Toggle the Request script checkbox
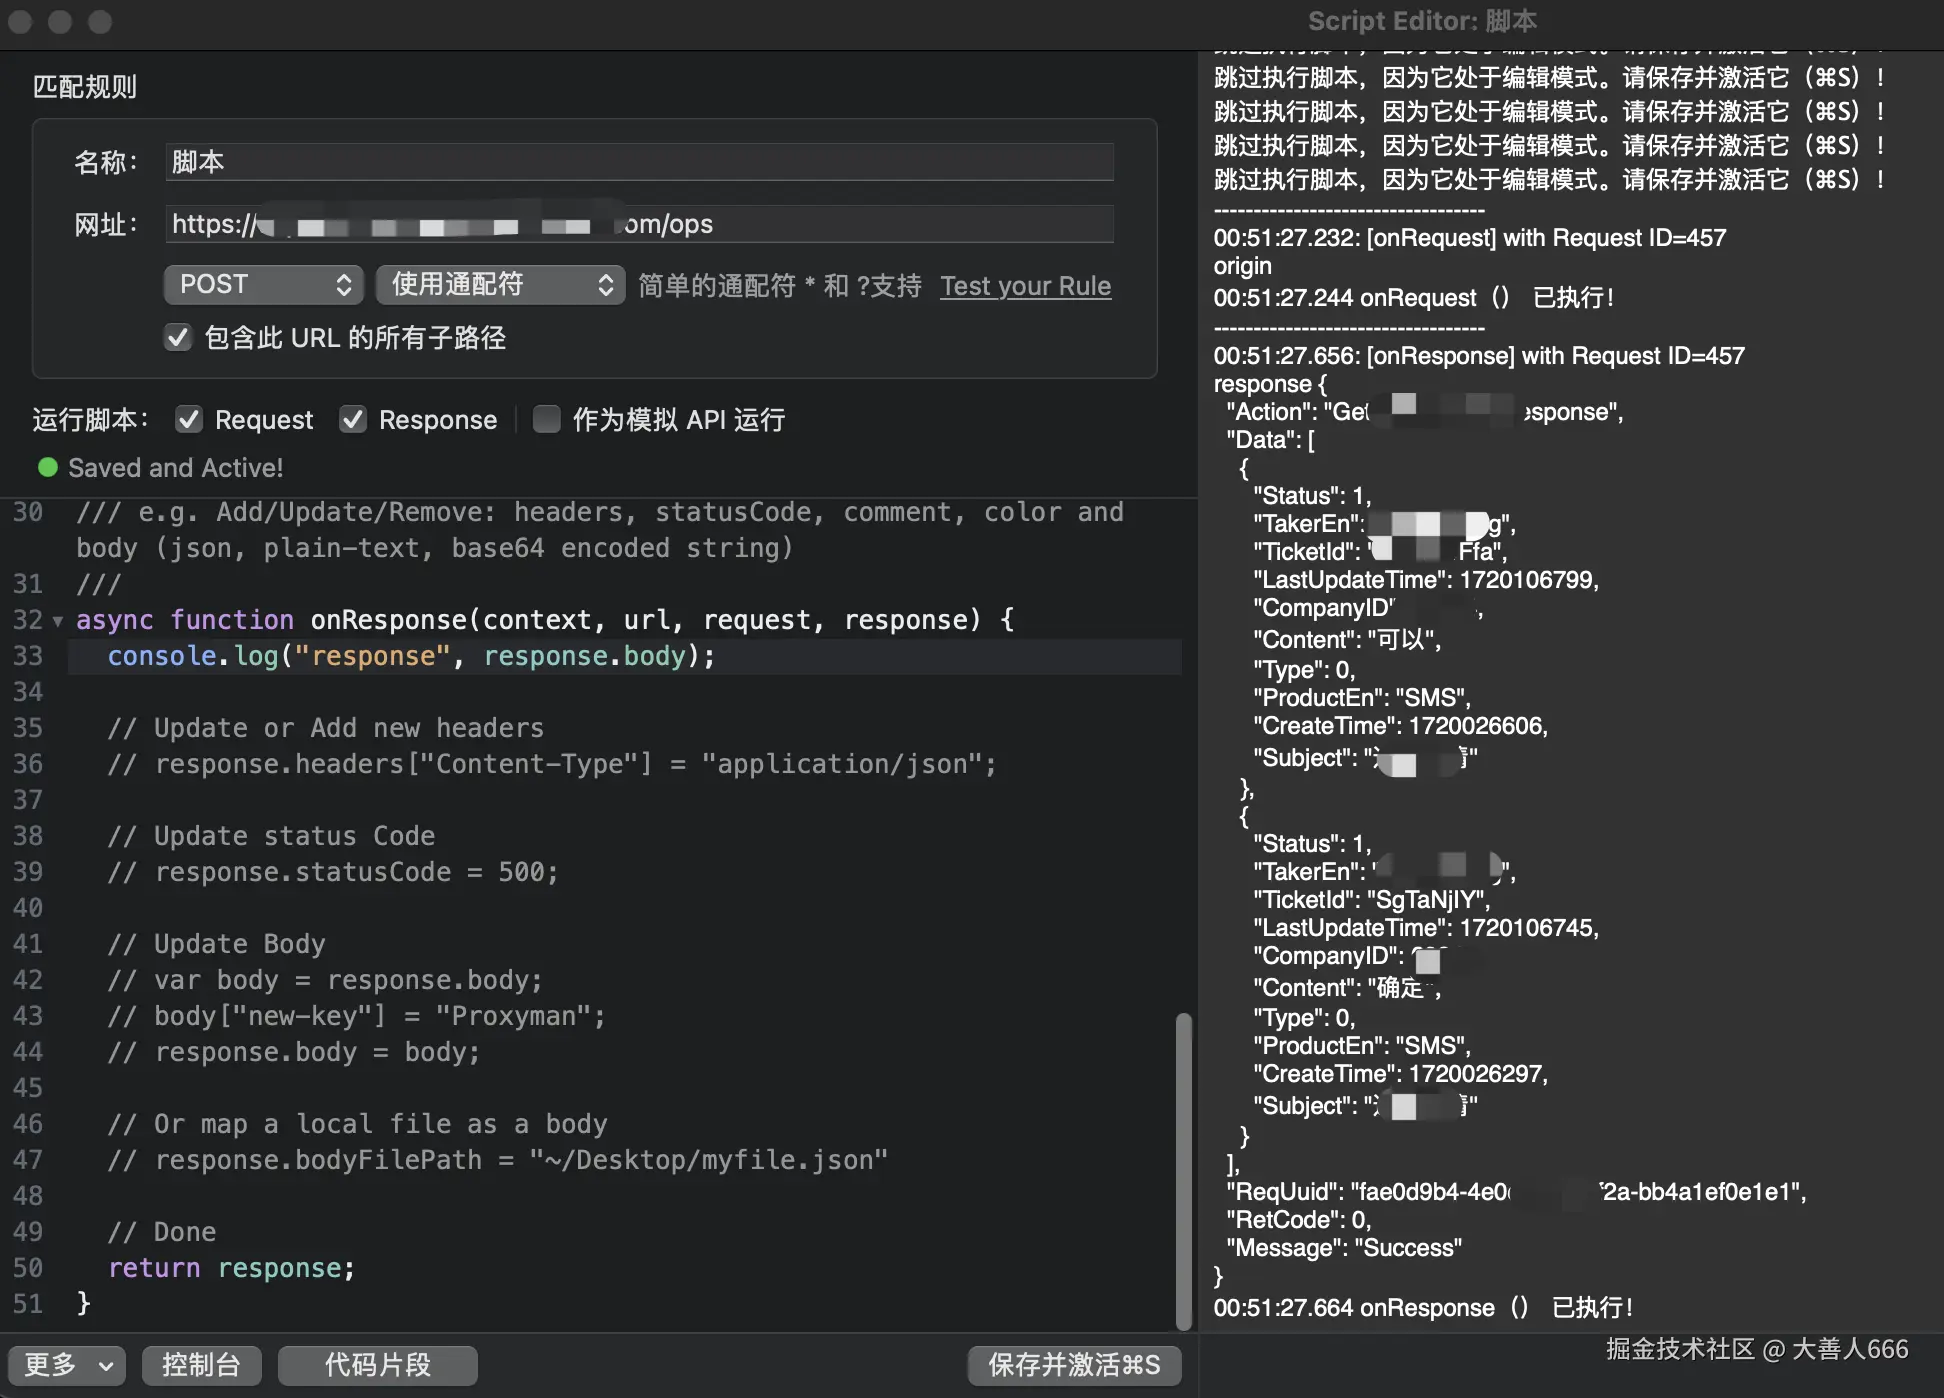 click(x=189, y=419)
